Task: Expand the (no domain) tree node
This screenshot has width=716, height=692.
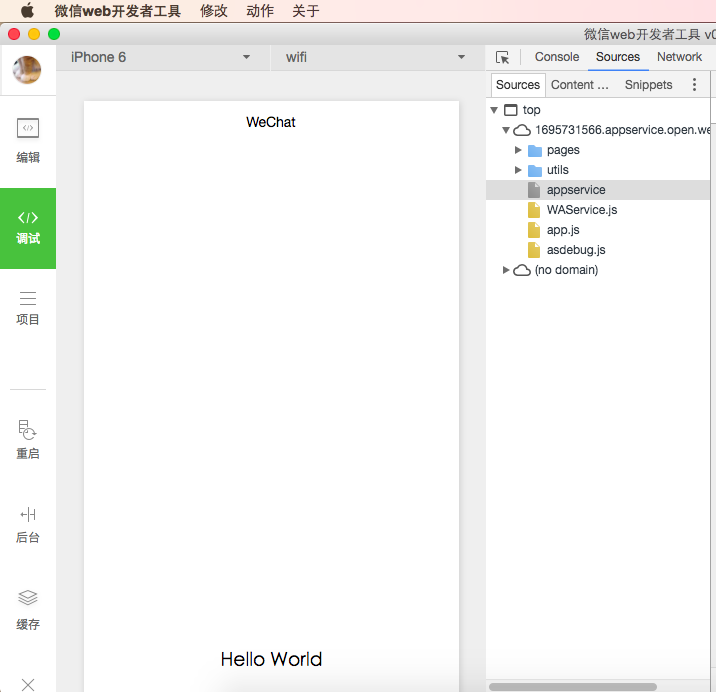Action: pyautogui.click(x=507, y=270)
